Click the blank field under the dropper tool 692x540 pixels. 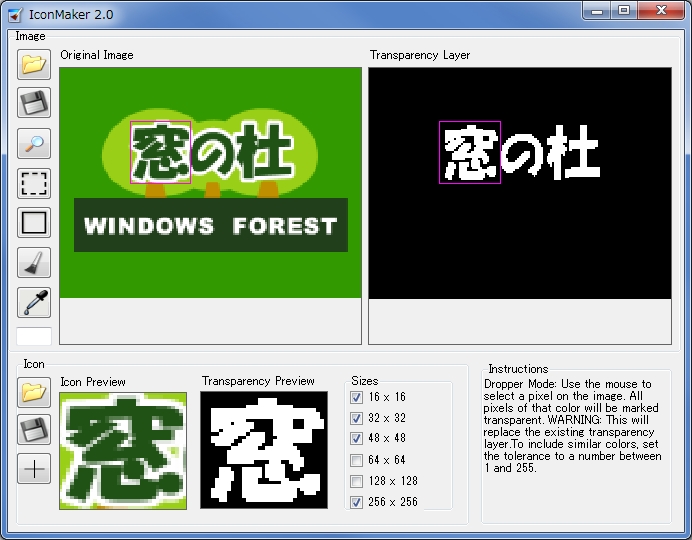34,336
